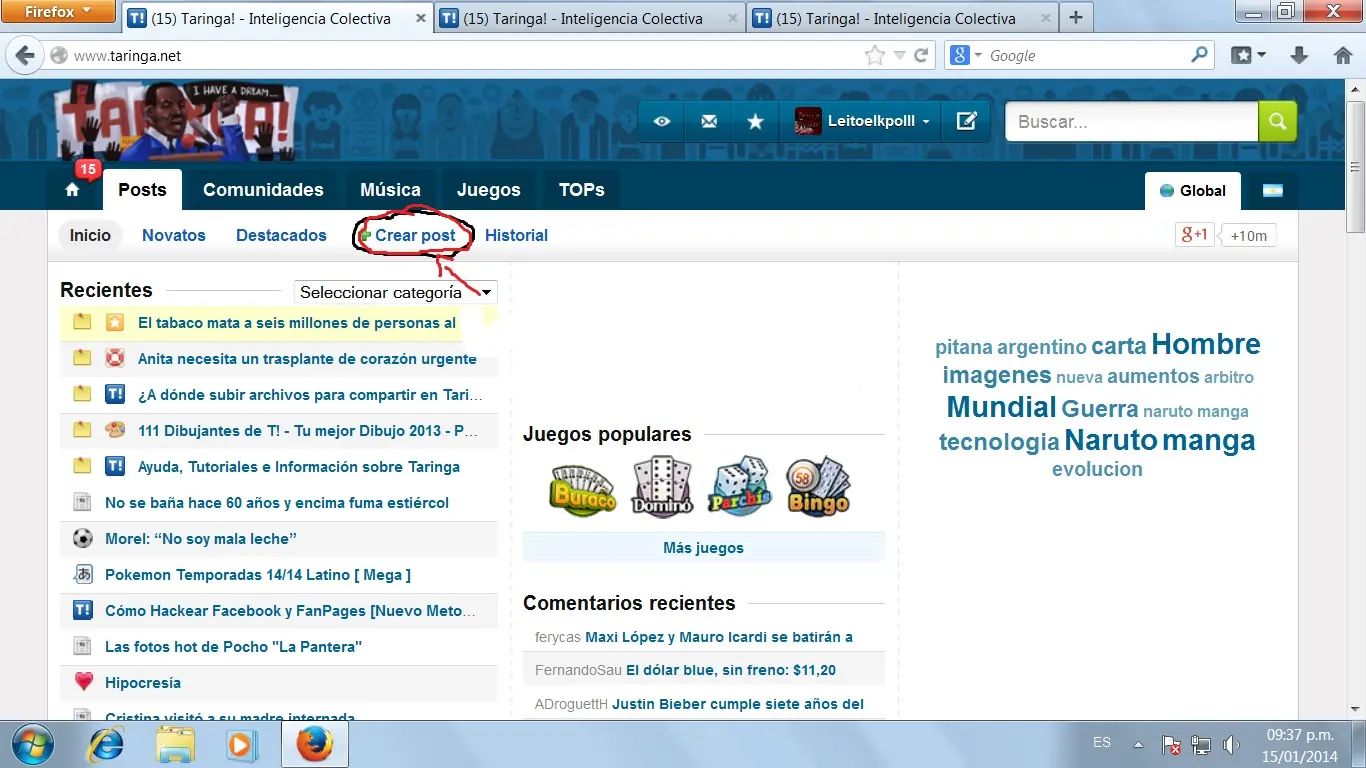The image size is (1366, 768).
Task: Open favorites star icon in header
Action: pyautogui.click(x=756, y=121)
